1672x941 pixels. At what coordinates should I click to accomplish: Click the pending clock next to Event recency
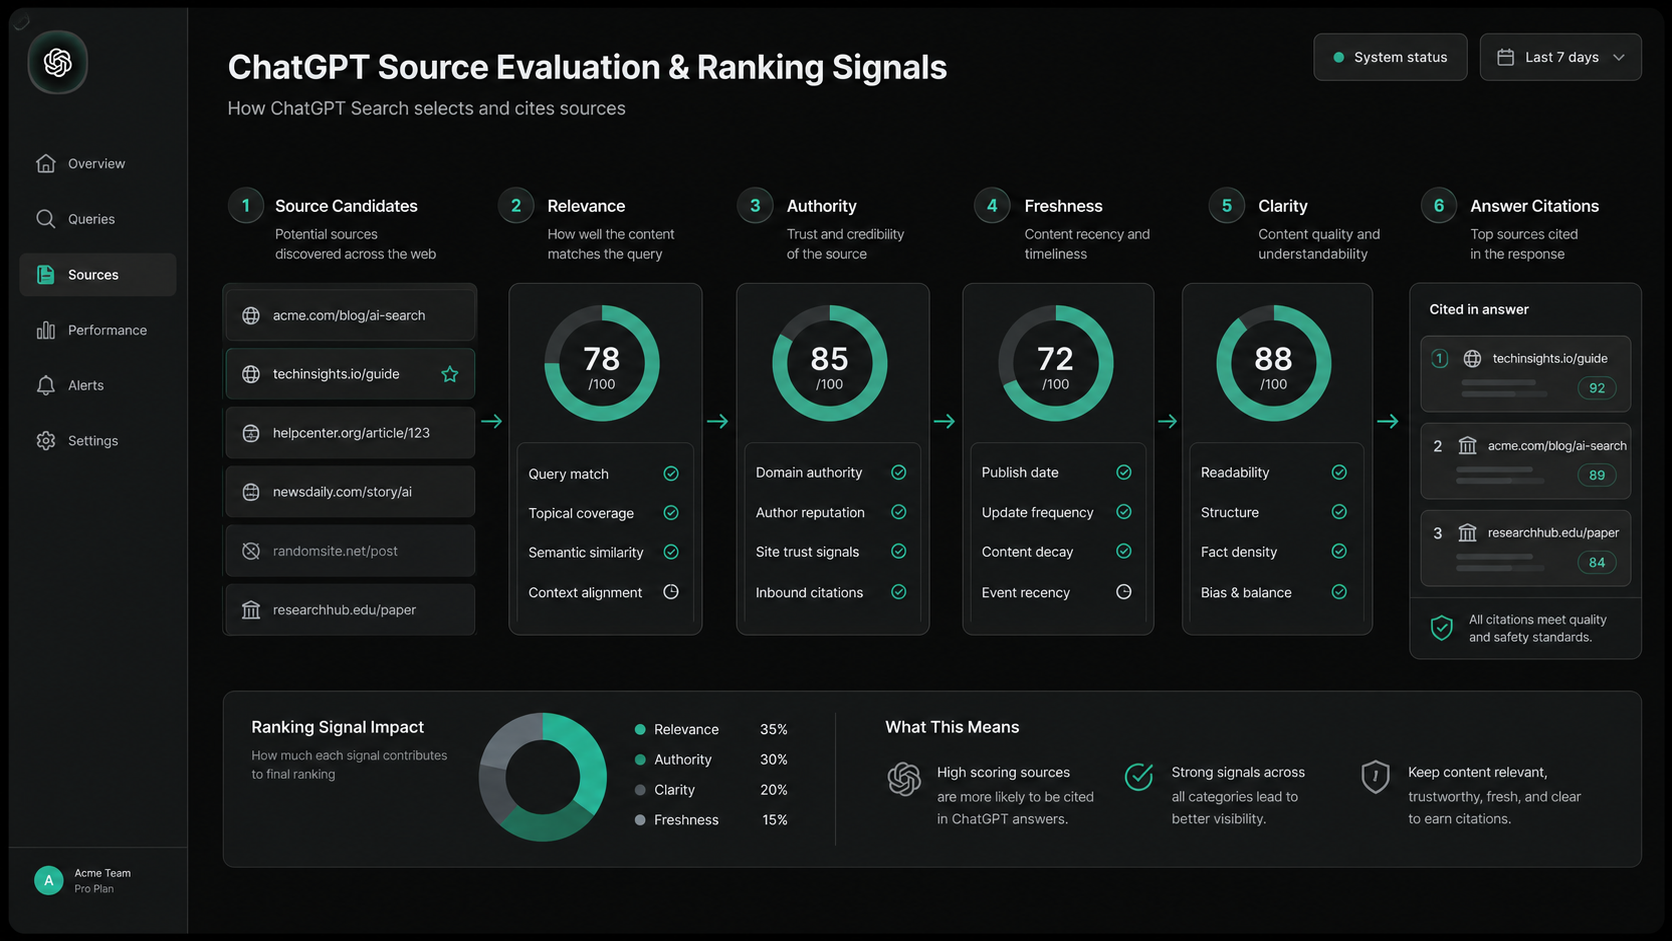tap(1124, 592)
